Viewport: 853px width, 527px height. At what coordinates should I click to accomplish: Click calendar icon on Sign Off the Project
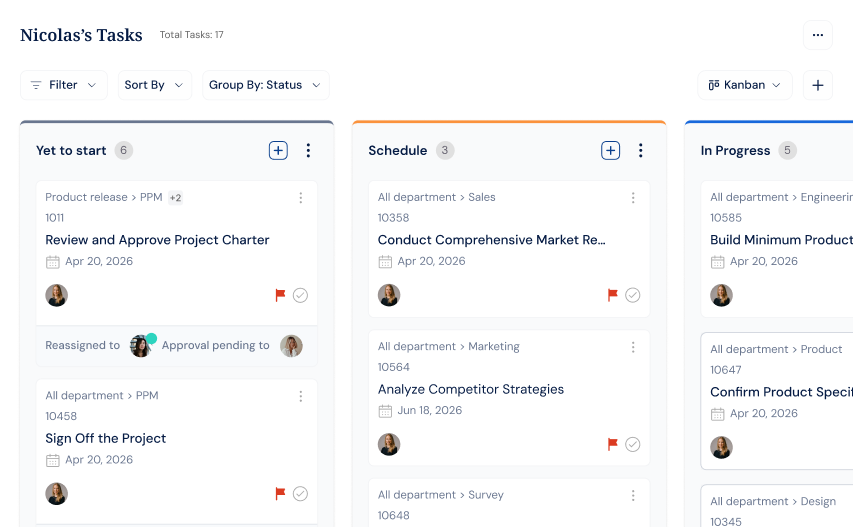53,461
